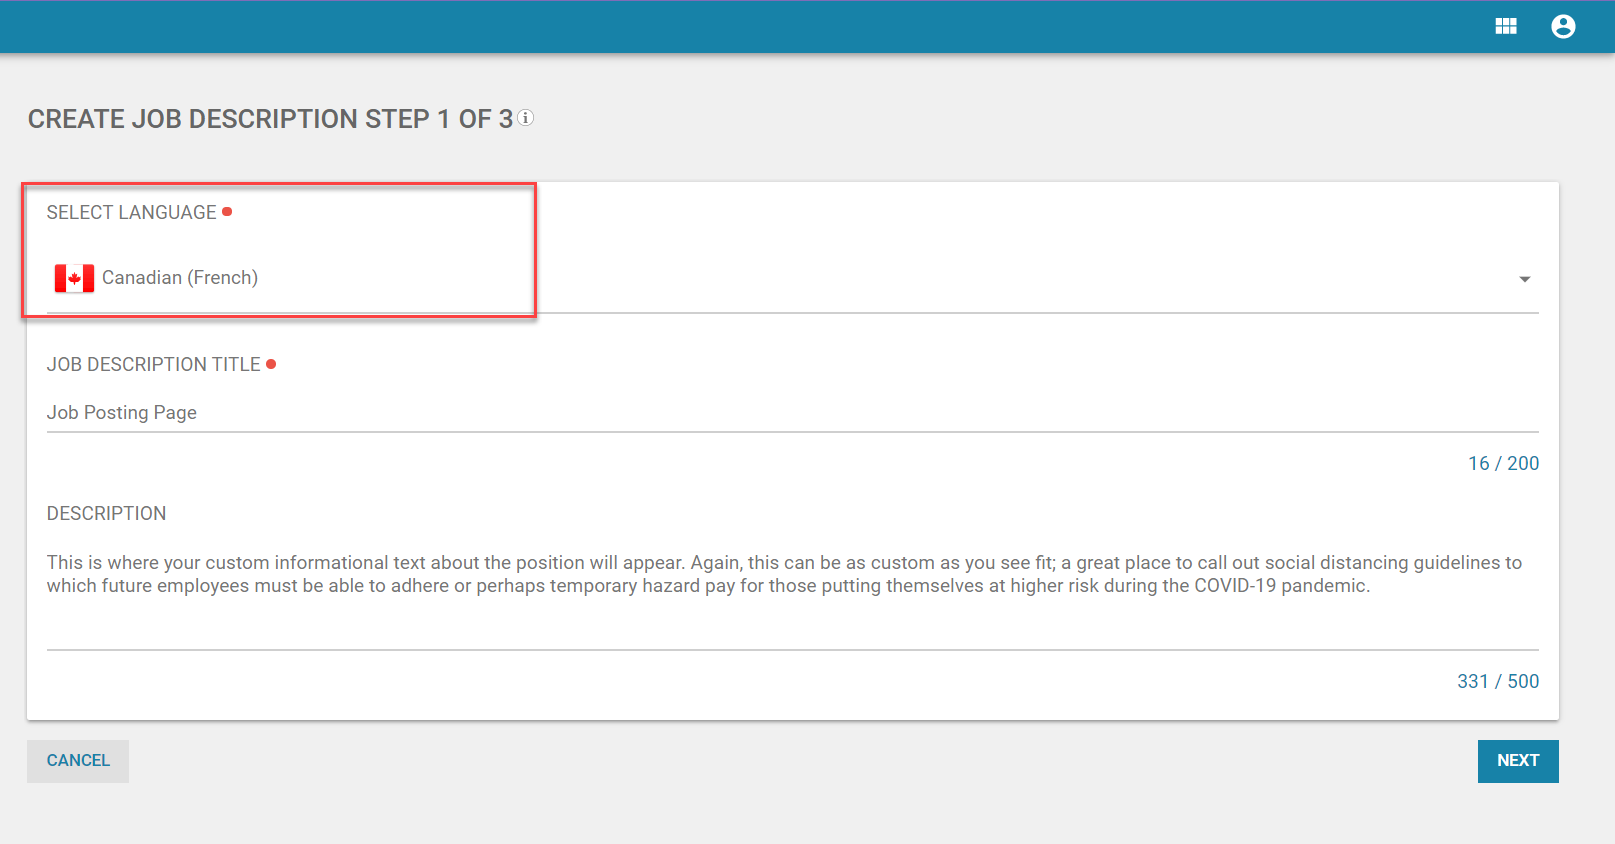This screenshot has width=1615, height=844.
Task: Open the user account profile icon
Action: tap(1562, 27)
